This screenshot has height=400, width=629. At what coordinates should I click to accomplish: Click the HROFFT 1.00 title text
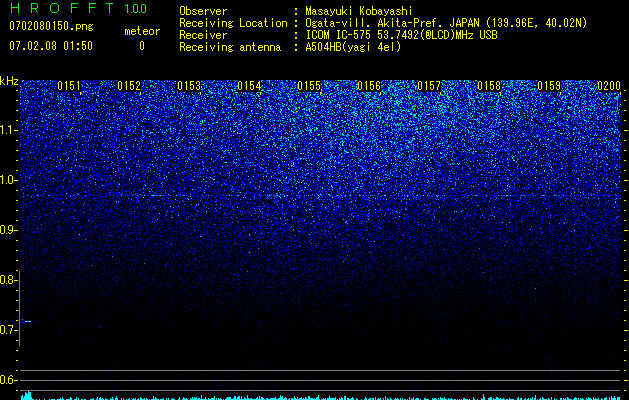point(78,8)
